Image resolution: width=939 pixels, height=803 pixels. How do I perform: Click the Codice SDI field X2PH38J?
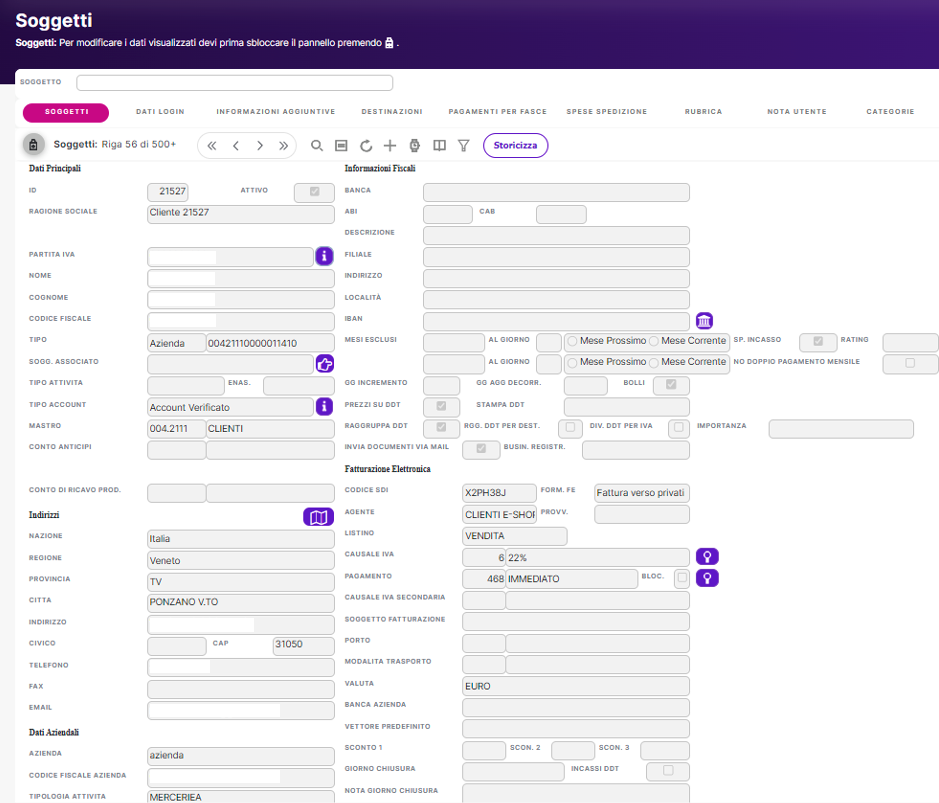499,493
